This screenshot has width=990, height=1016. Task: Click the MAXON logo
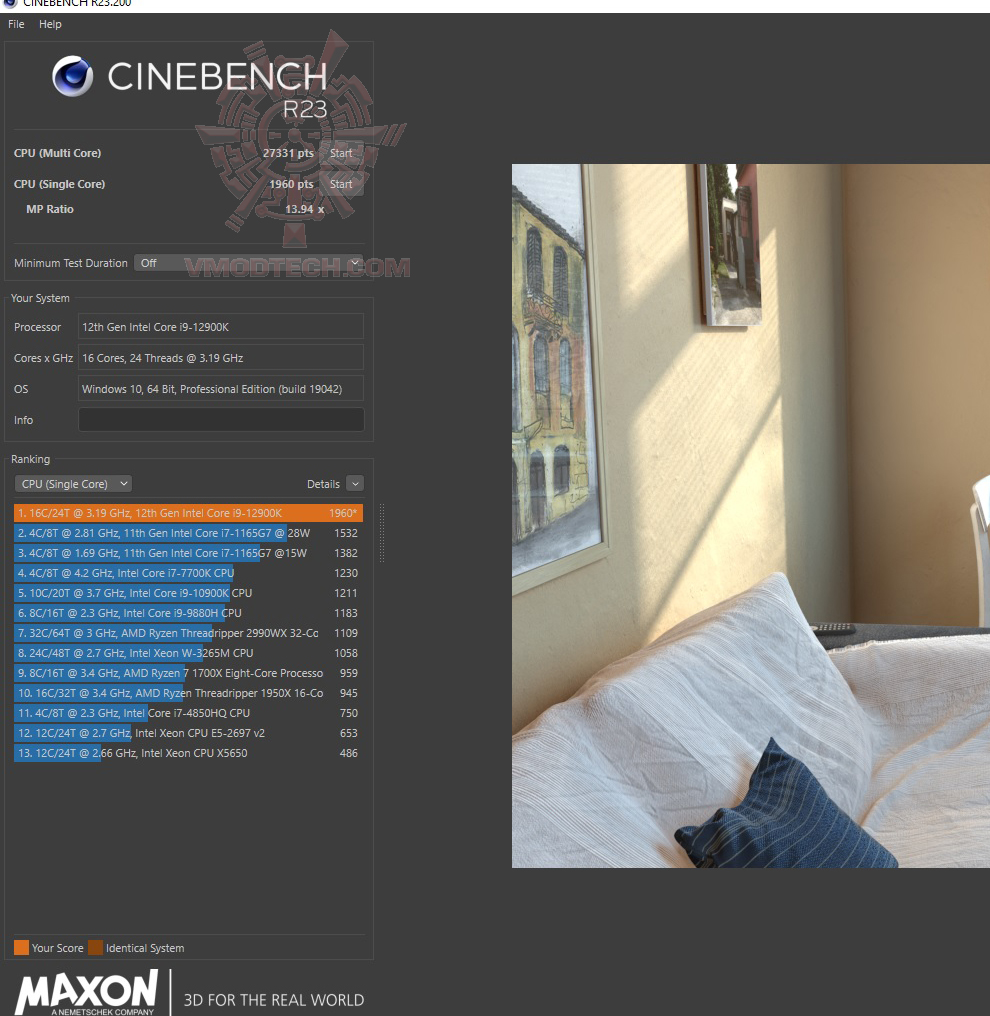[x=86, y=992]
